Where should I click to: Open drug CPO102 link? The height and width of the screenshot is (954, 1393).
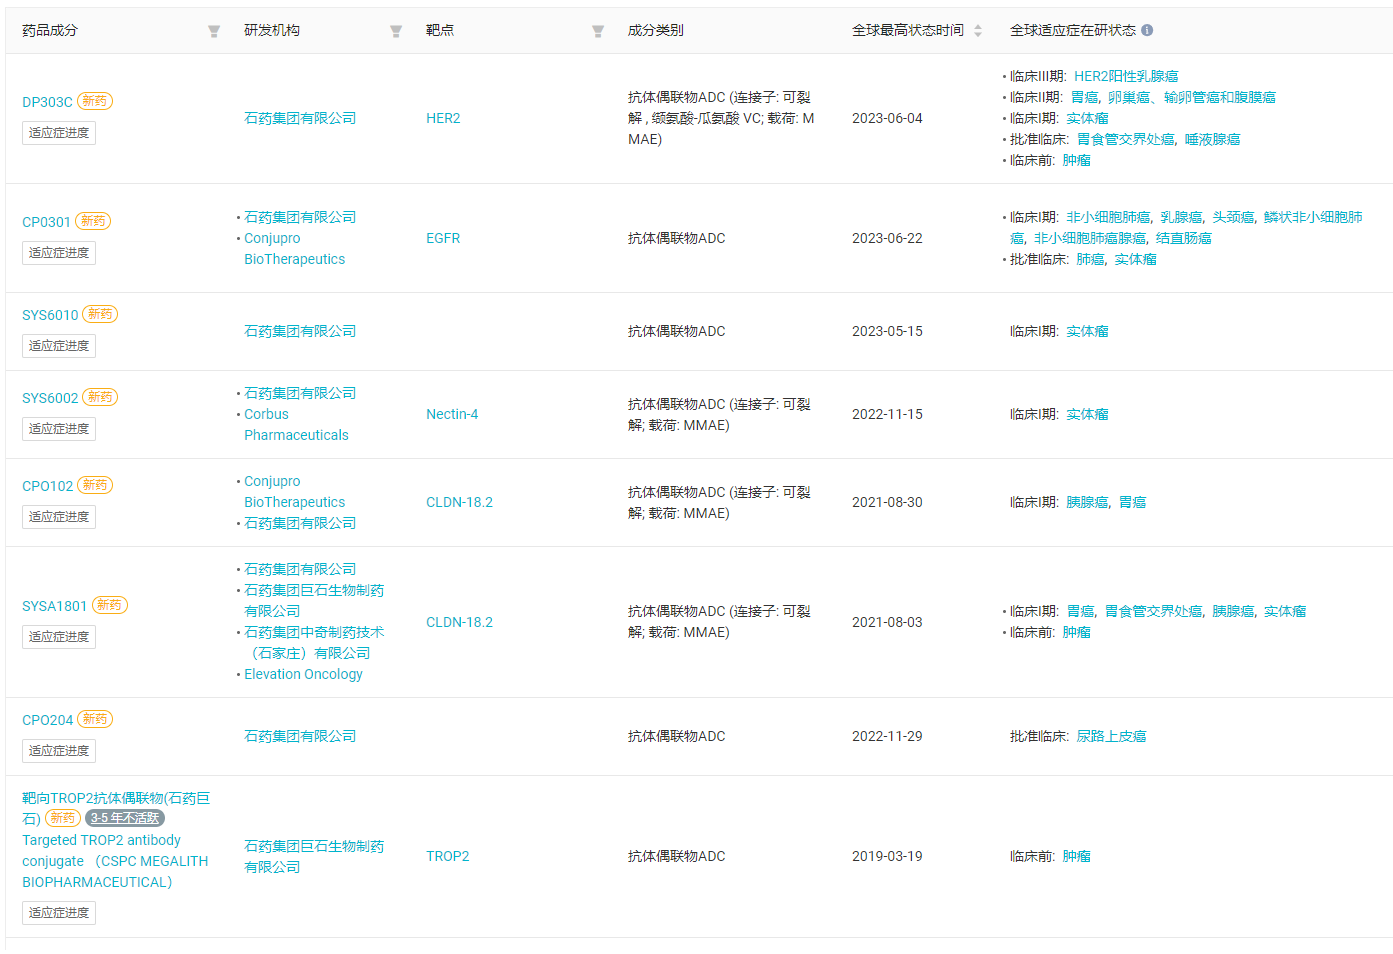(47, 486)
